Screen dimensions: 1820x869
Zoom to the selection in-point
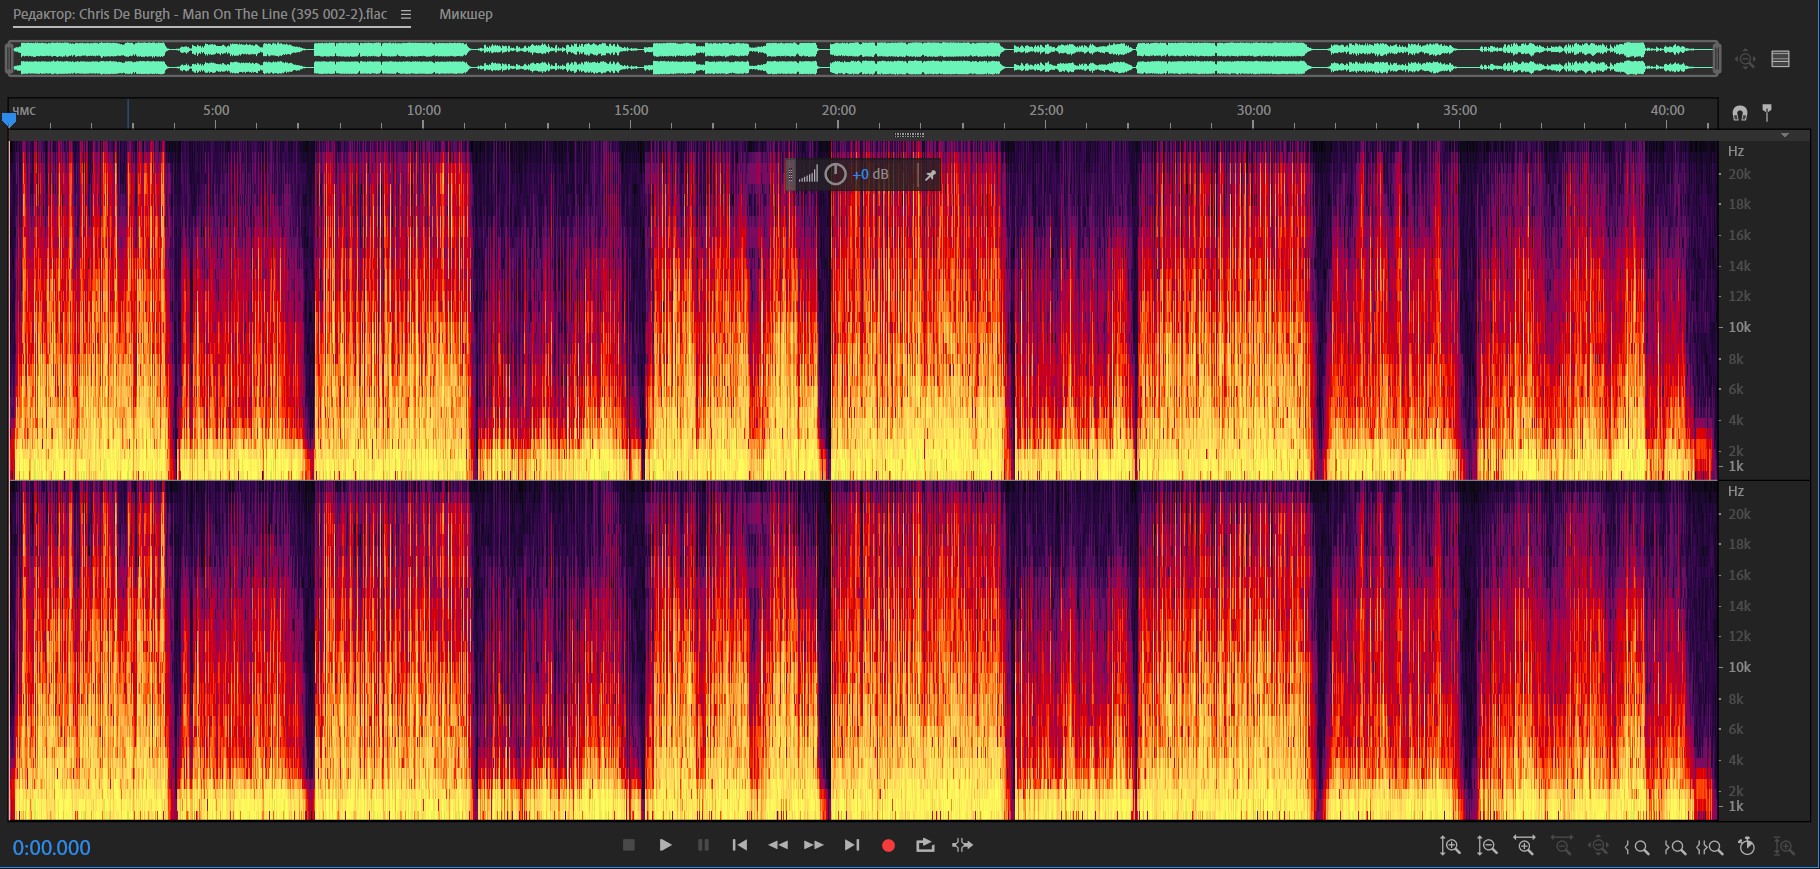(1637, 847)
